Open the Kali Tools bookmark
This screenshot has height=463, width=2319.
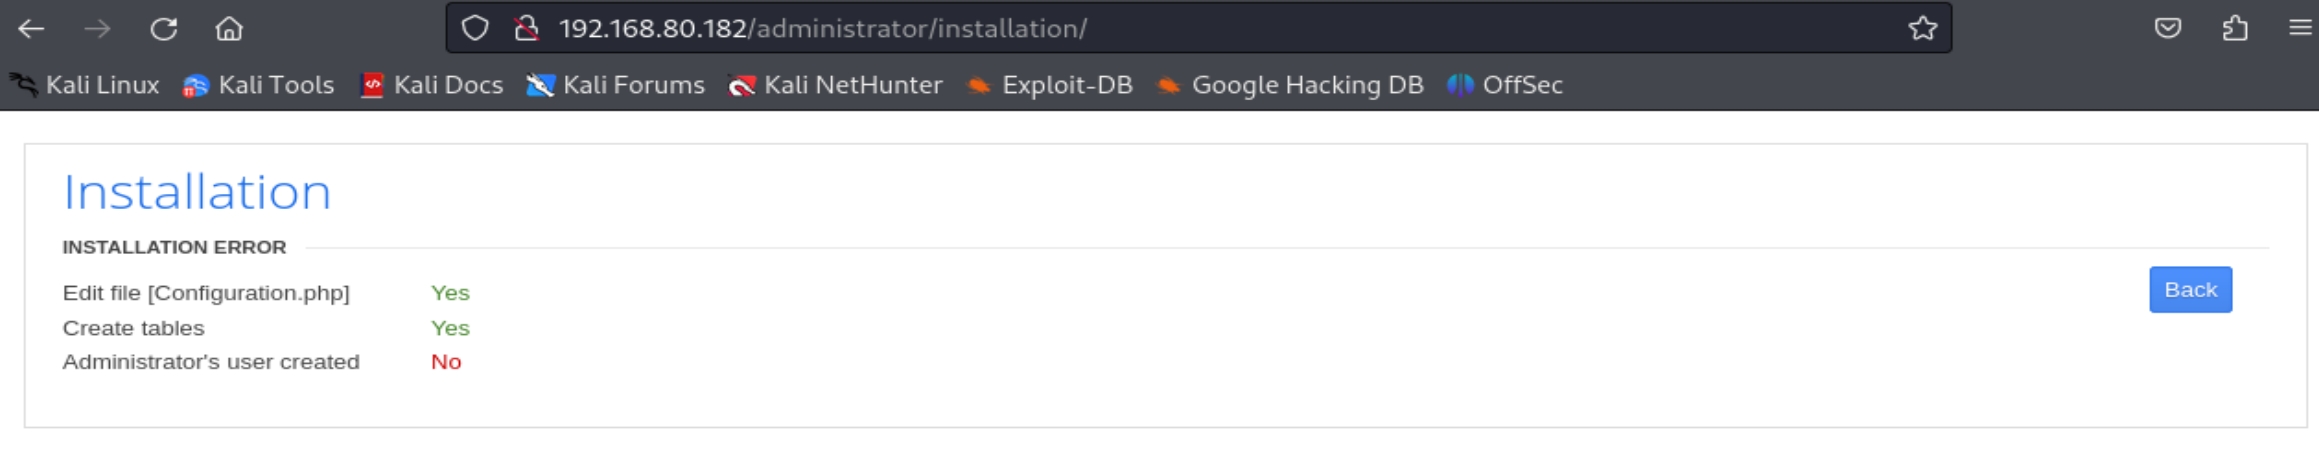tap(259, 86)
